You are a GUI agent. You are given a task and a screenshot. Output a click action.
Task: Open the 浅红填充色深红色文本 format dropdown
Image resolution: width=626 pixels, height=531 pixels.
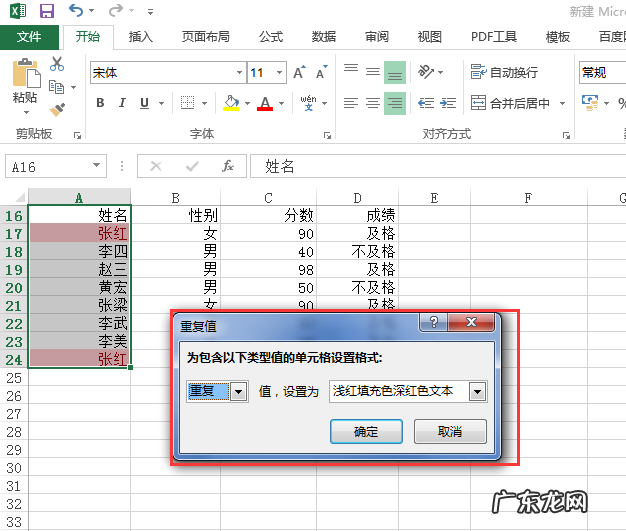[x=477, y=391]
